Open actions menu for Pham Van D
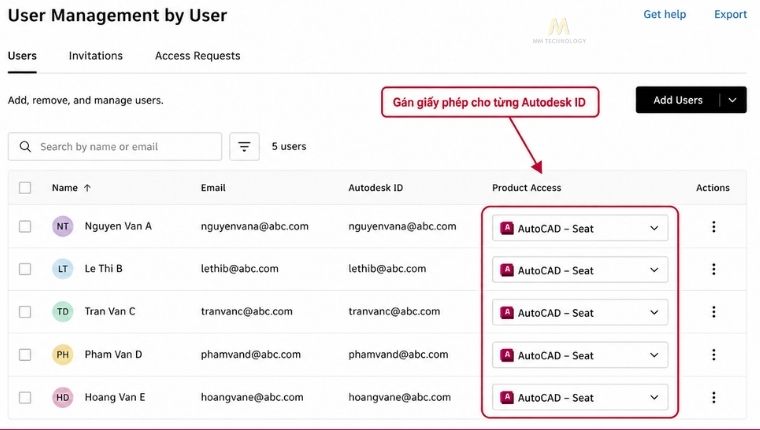Viewport: 760px width, 430px height. (x=713, y=354)
